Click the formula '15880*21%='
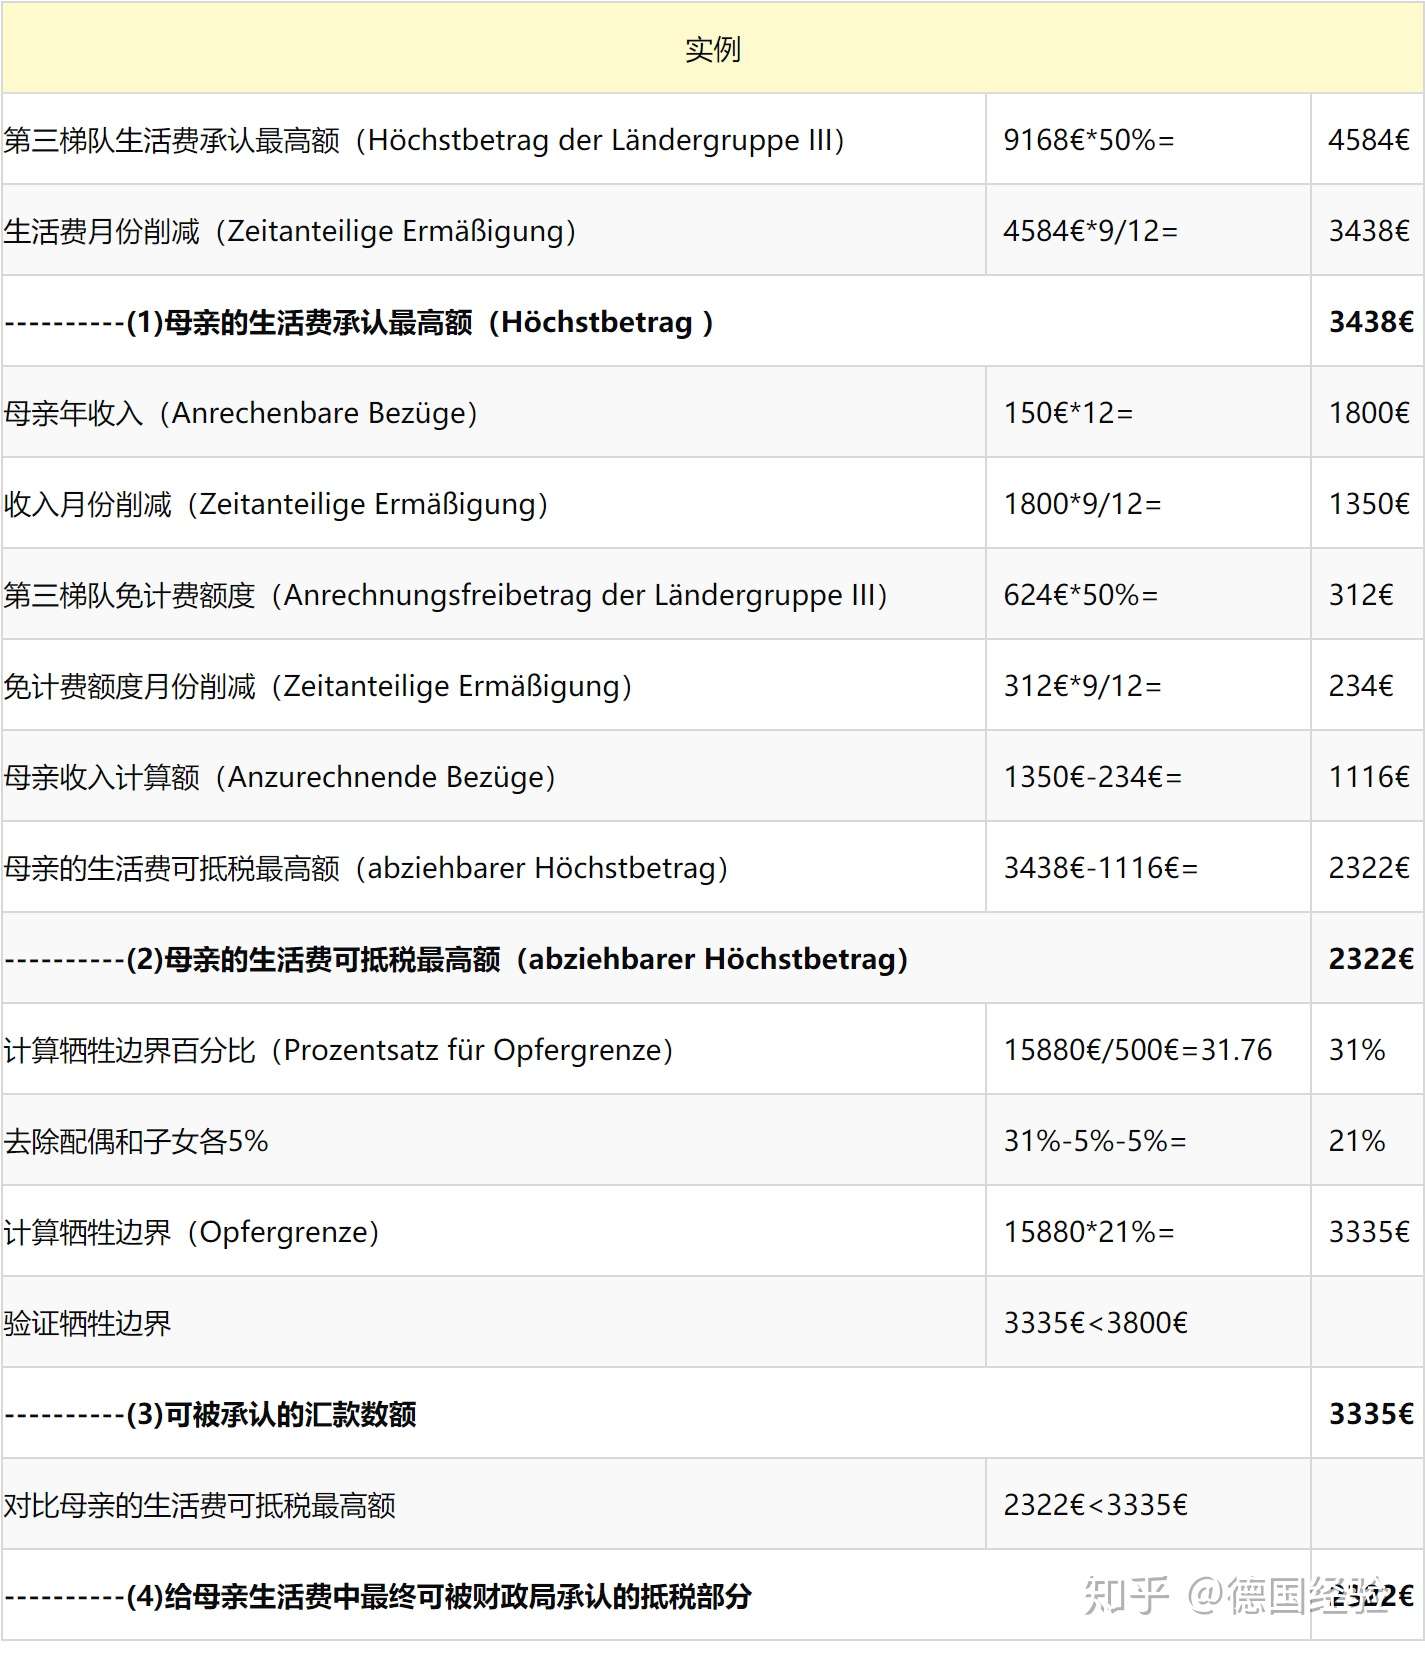The image size is (1425, 1654). pos(1089,1232)
